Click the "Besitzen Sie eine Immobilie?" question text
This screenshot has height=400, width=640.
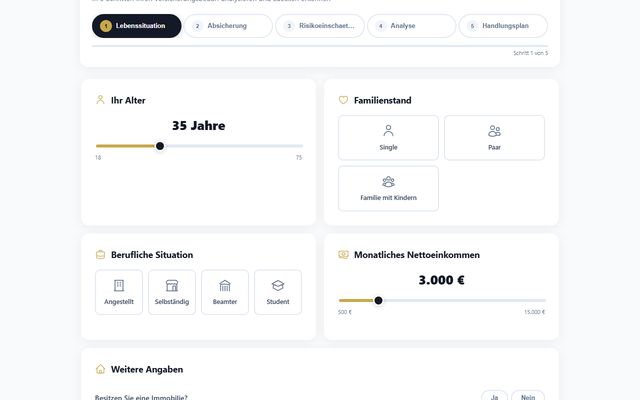141,397
